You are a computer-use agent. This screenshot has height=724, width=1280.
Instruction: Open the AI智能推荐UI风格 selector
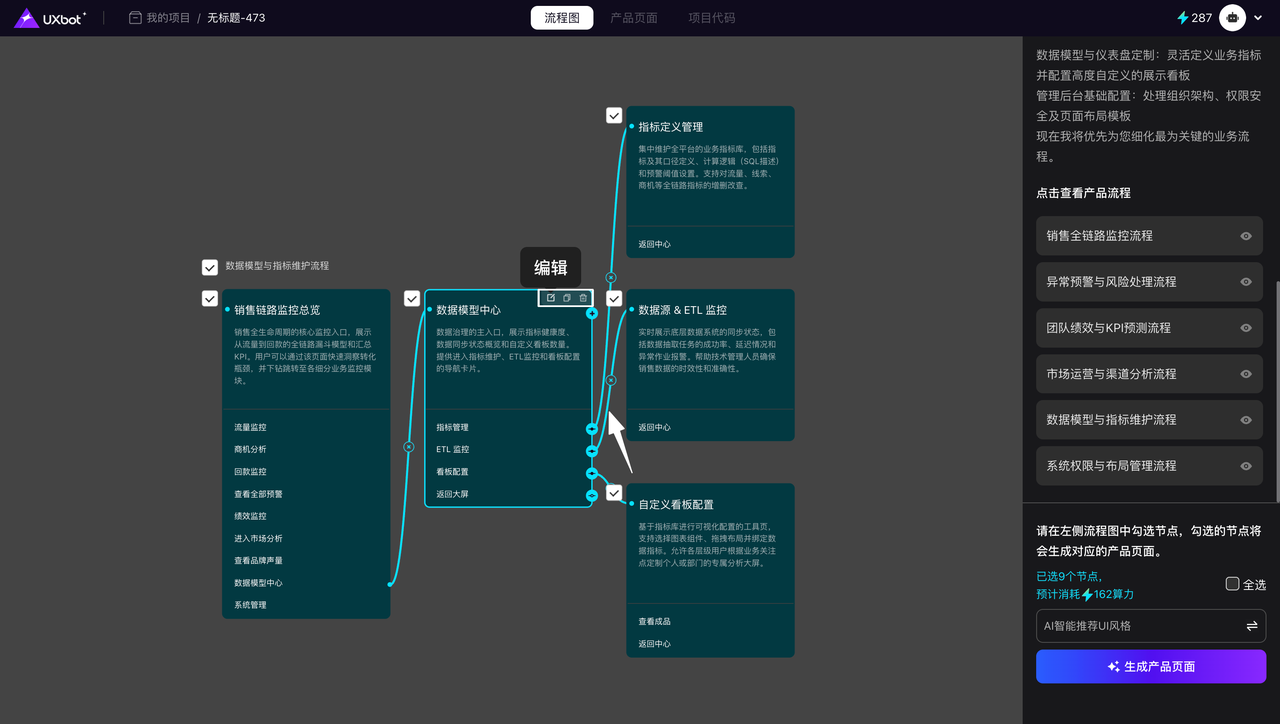tap(1138, 626)
